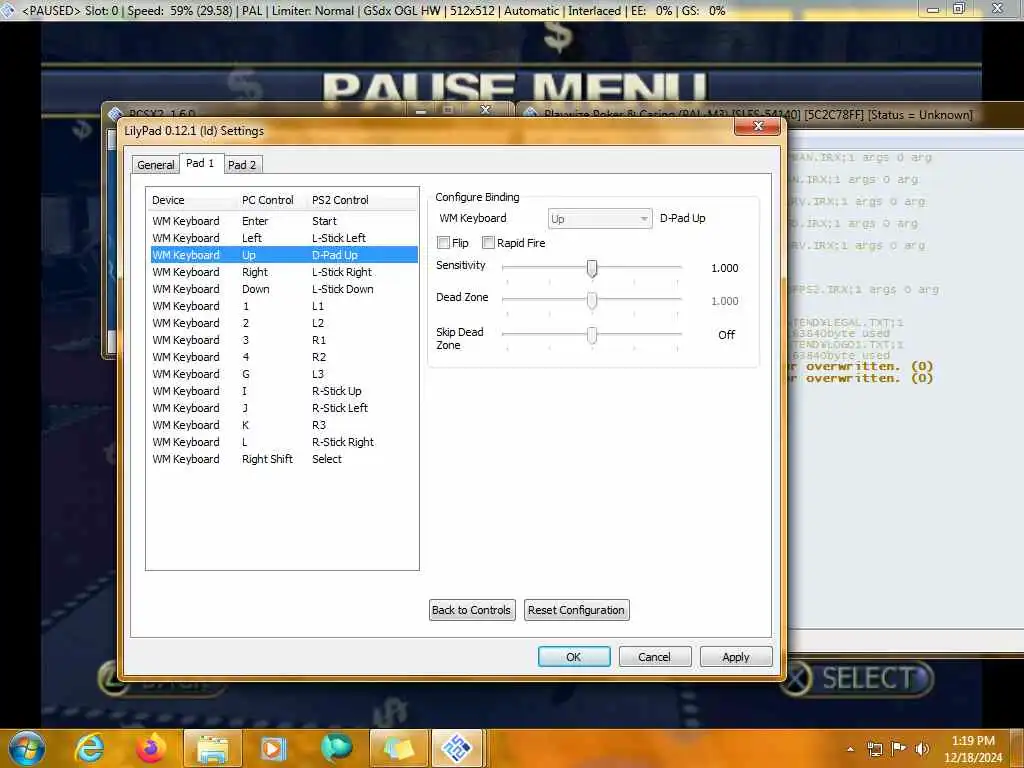Select the Pad 1 tab
This screenshot has height=768, width=1024.
pos(200,163)
